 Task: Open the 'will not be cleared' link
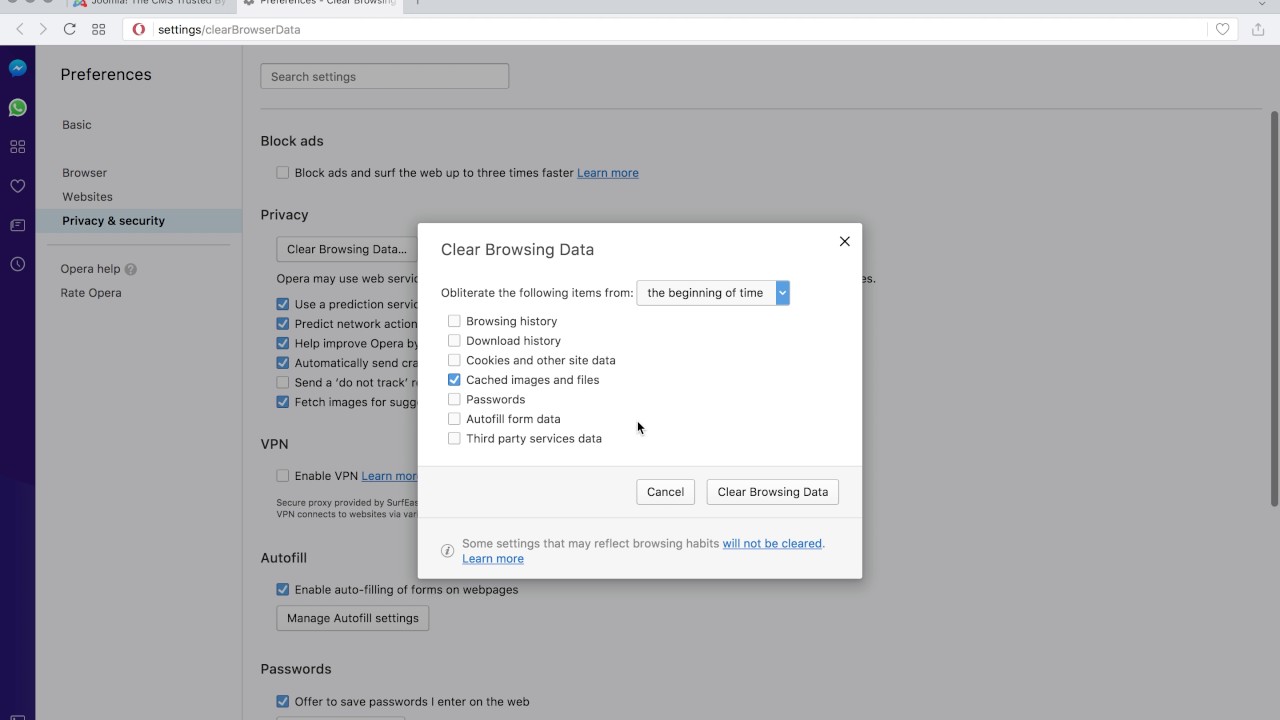(772, 544)
